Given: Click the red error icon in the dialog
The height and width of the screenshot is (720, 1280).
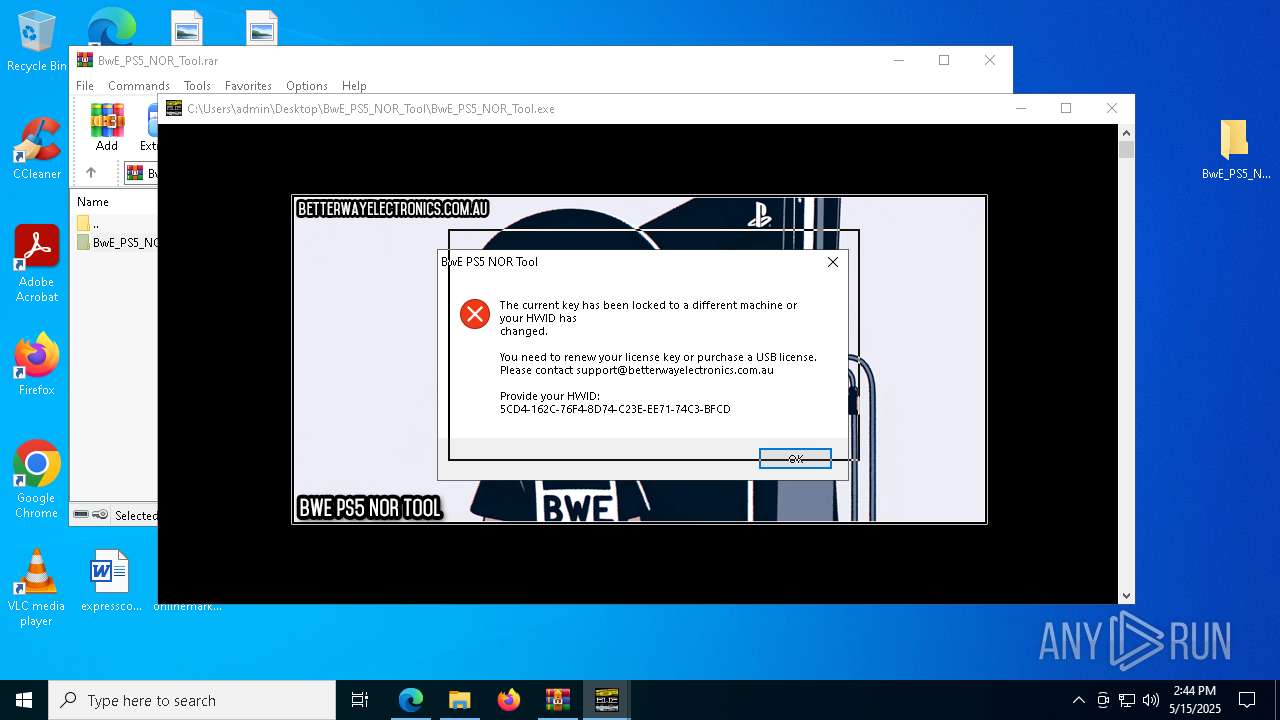Looking at the screenshot, I should (475, 314).
